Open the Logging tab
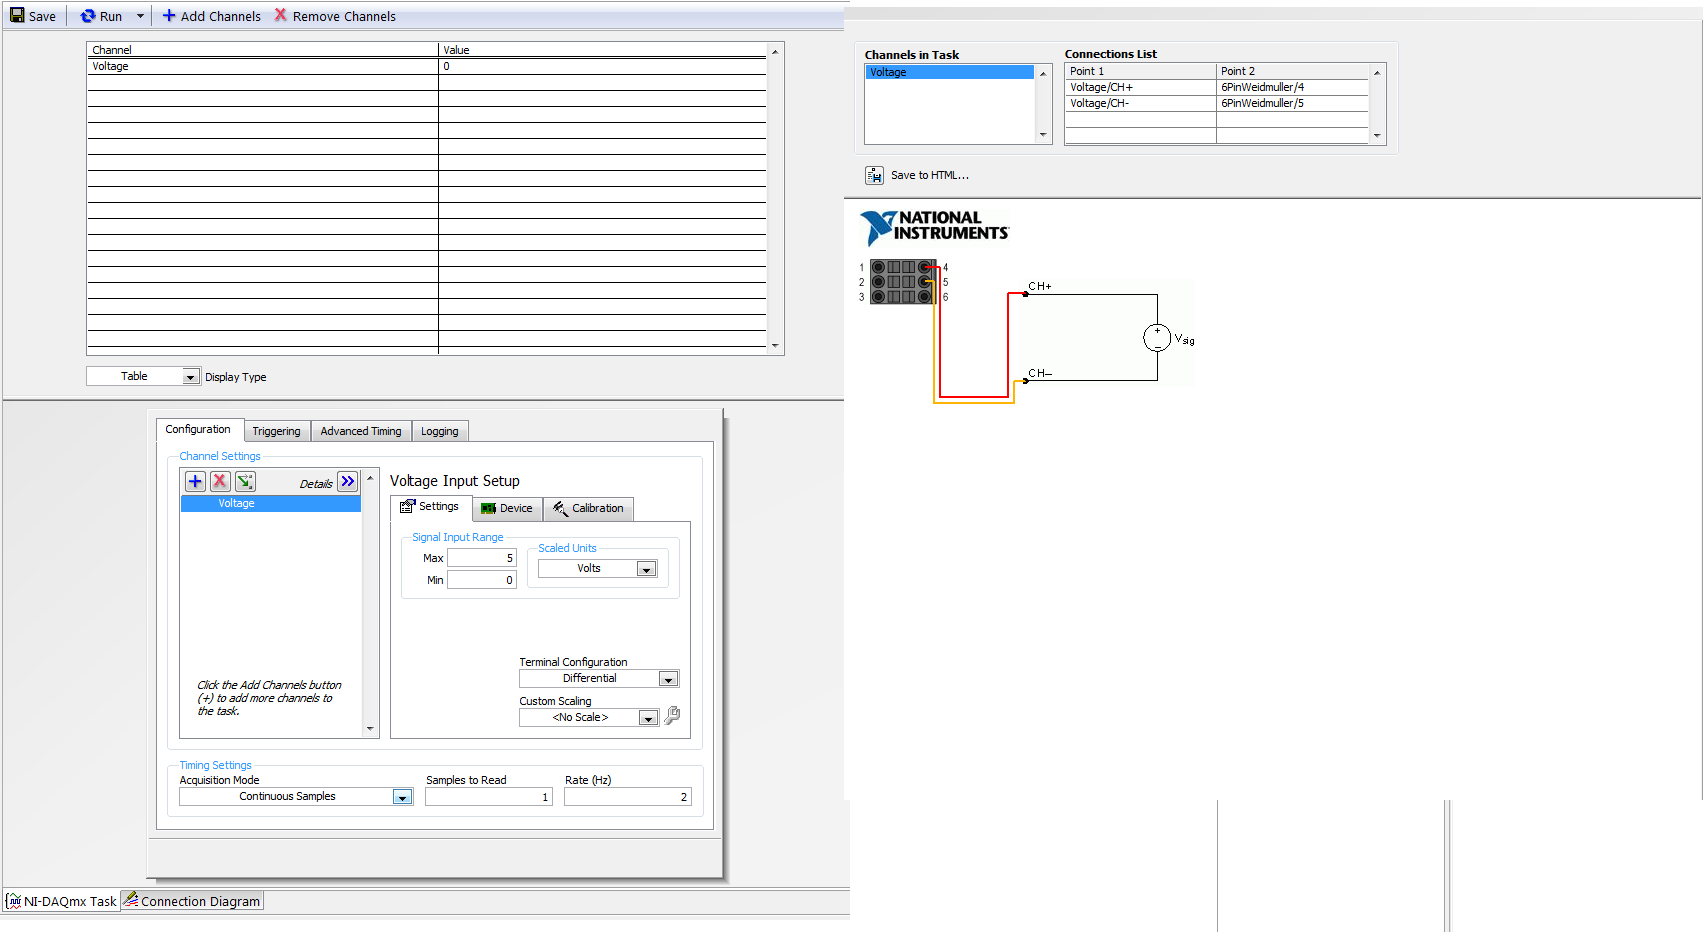 tap(440, 431)
